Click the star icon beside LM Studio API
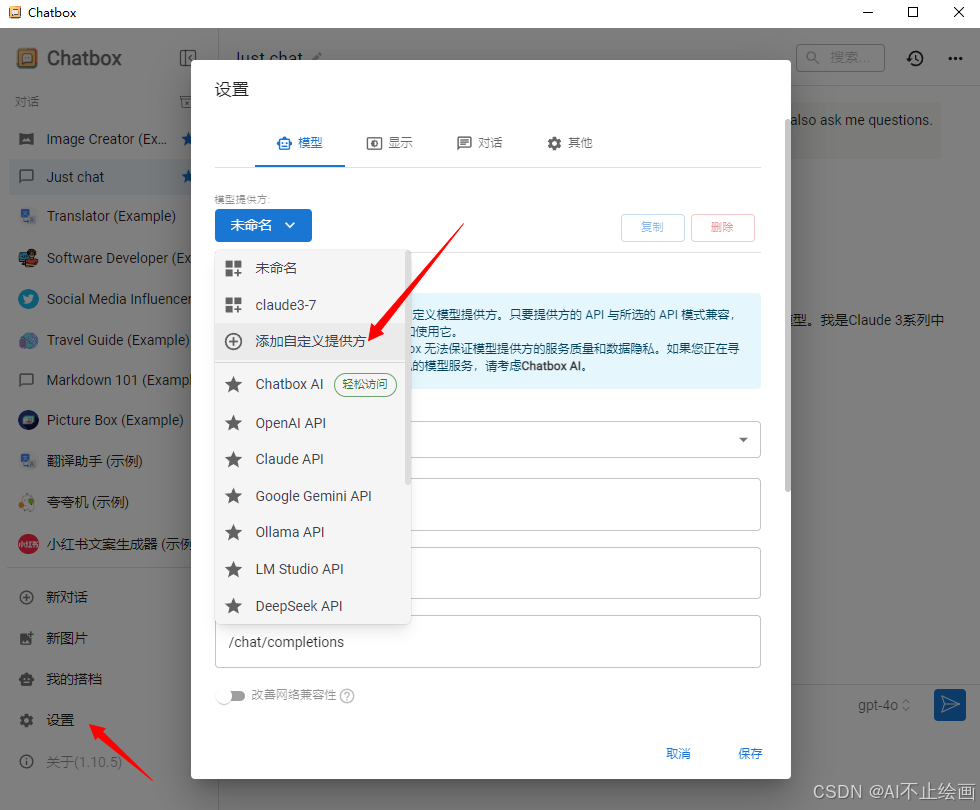This screenshot has height=810, width=980. pyautogui.click(x=234, y=569)
